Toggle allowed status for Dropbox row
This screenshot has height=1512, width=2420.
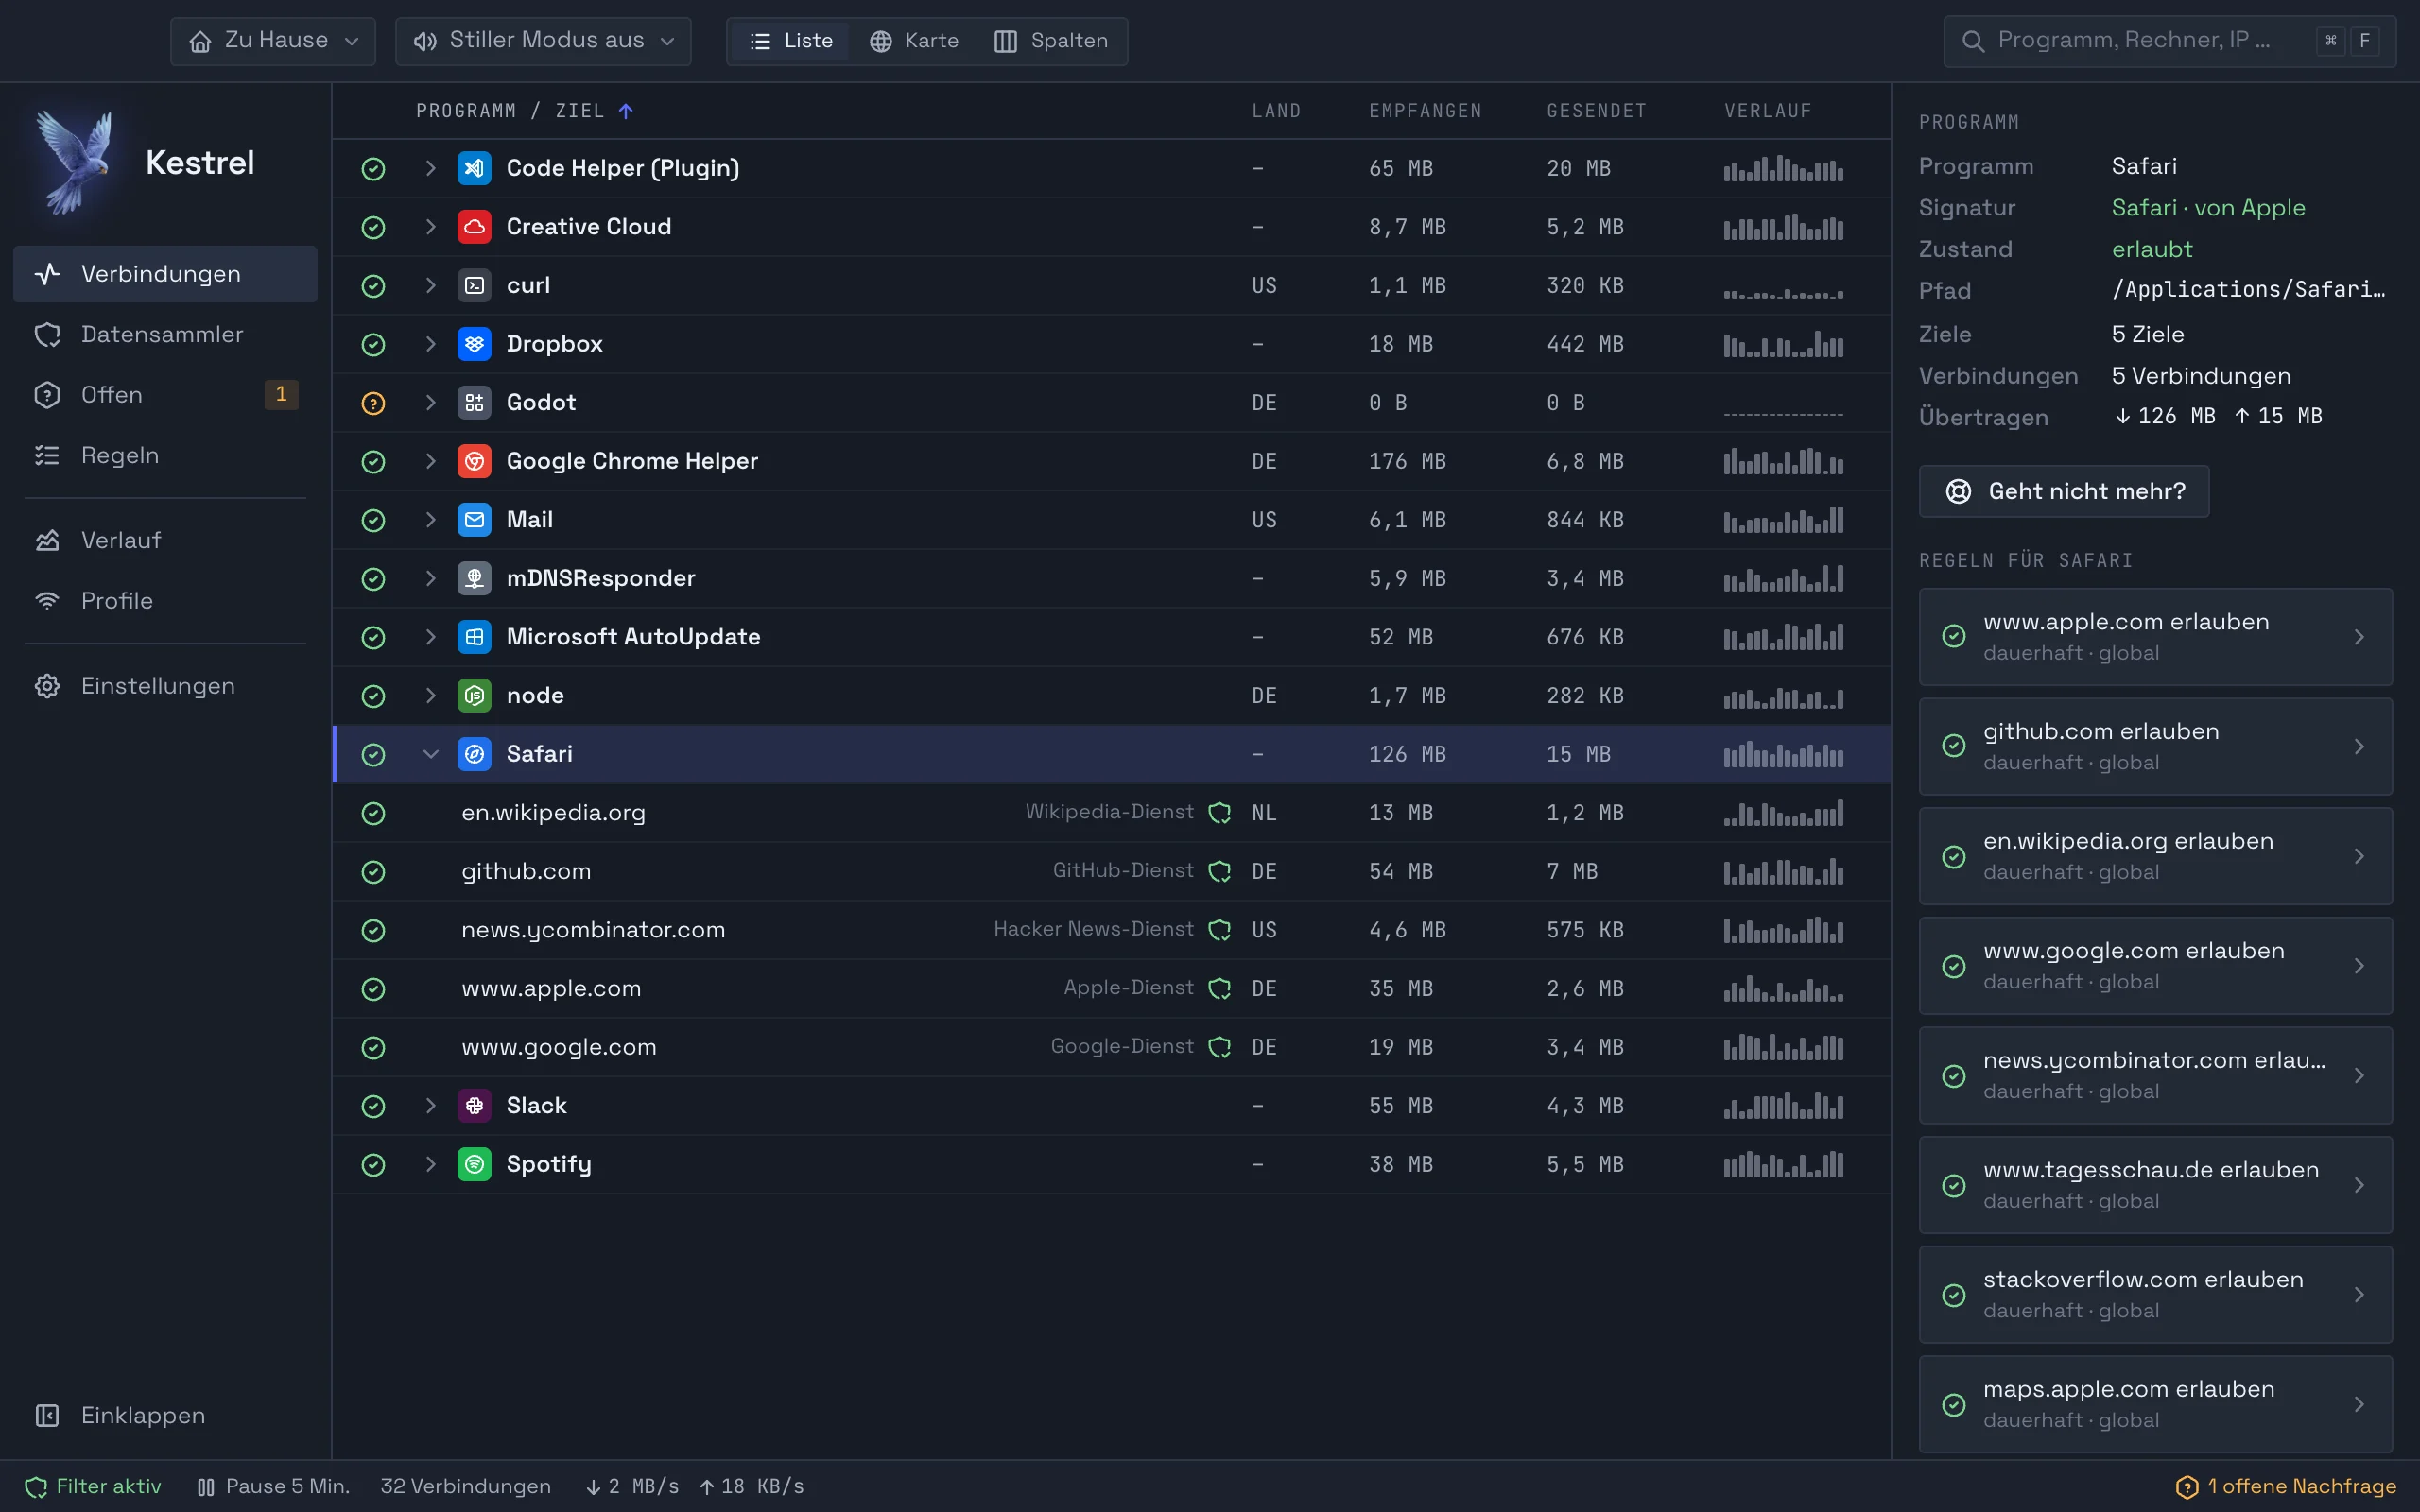click(x=373, y=344)
